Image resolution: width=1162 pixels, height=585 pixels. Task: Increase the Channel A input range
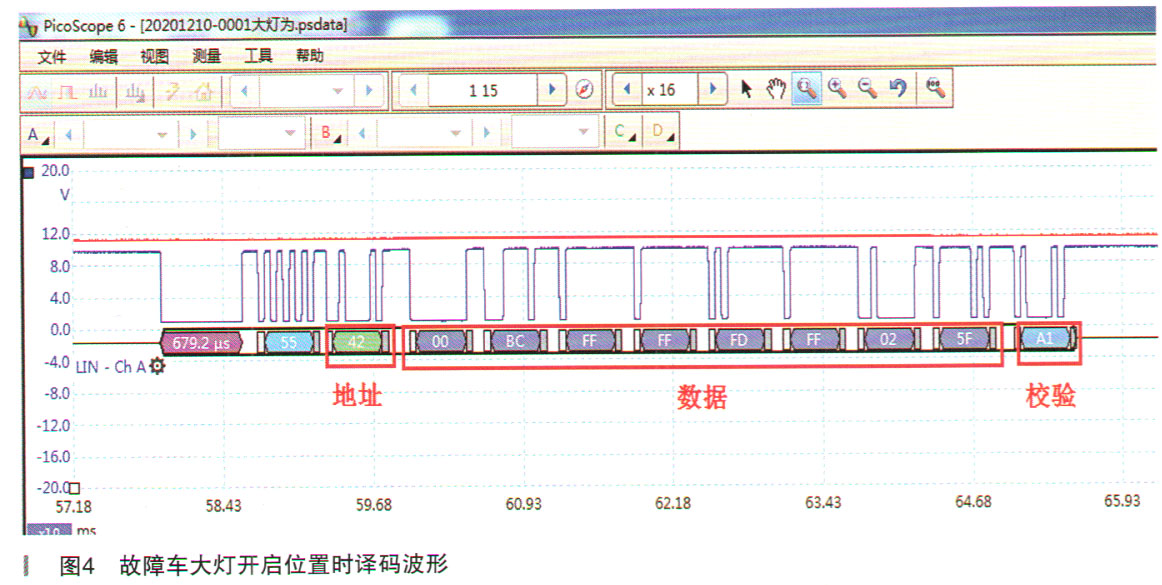[193, 134]
